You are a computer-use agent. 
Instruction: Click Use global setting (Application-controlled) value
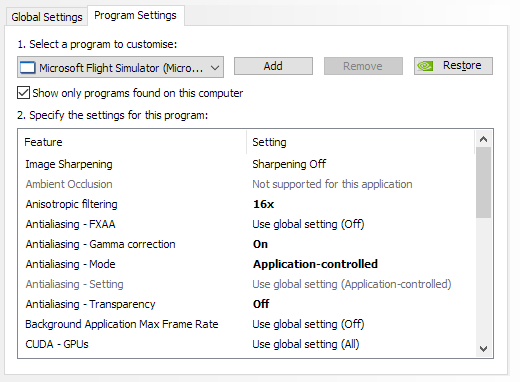(x=352, y=284)
